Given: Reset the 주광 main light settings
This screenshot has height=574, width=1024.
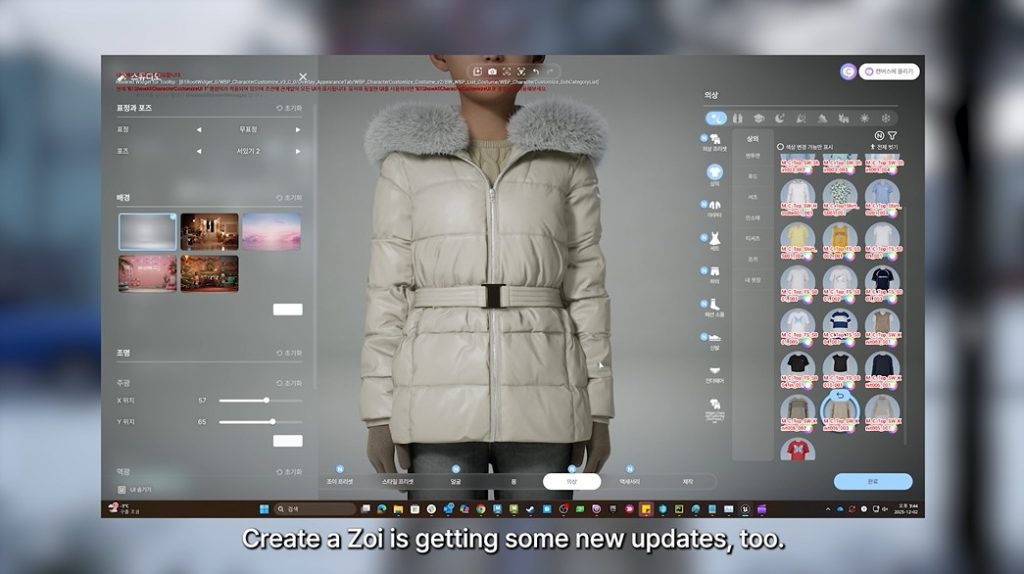Looking at the screenshot, I should coord(289,383).
